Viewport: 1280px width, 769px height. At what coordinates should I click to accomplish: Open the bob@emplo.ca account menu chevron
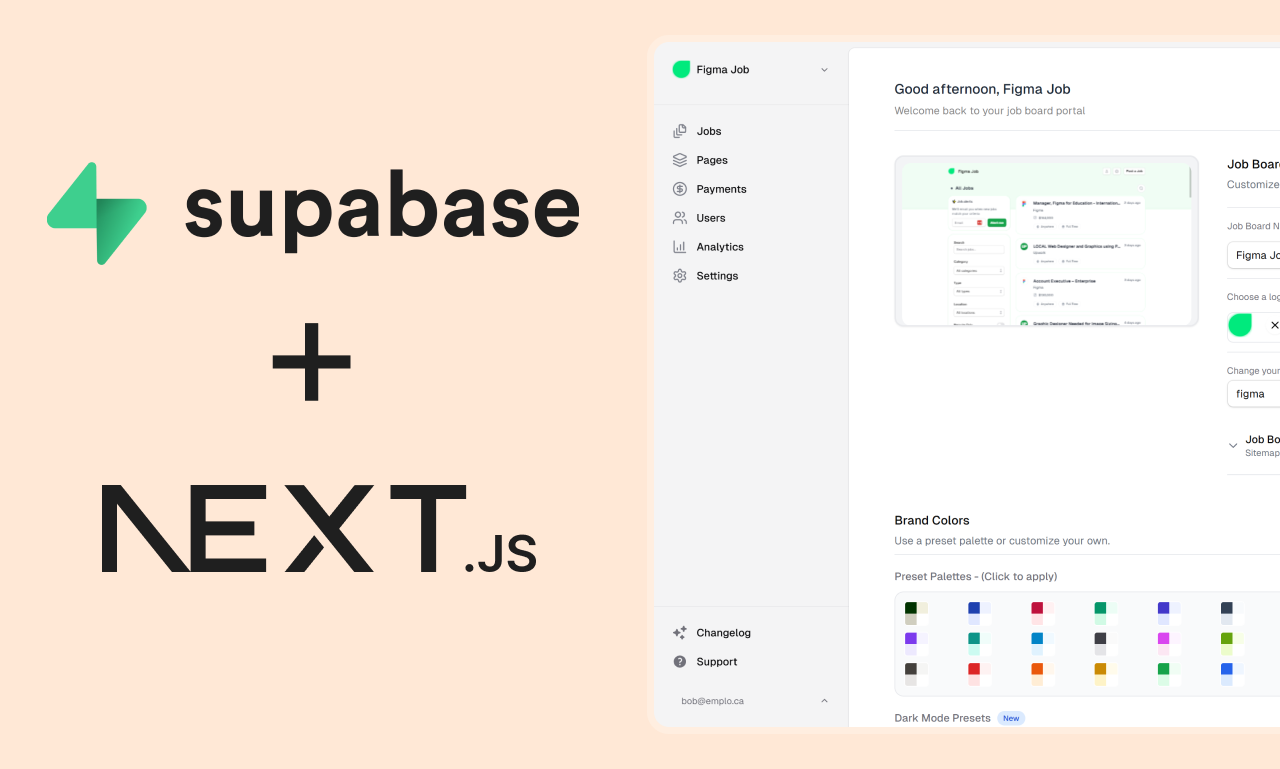coord(824,701)
